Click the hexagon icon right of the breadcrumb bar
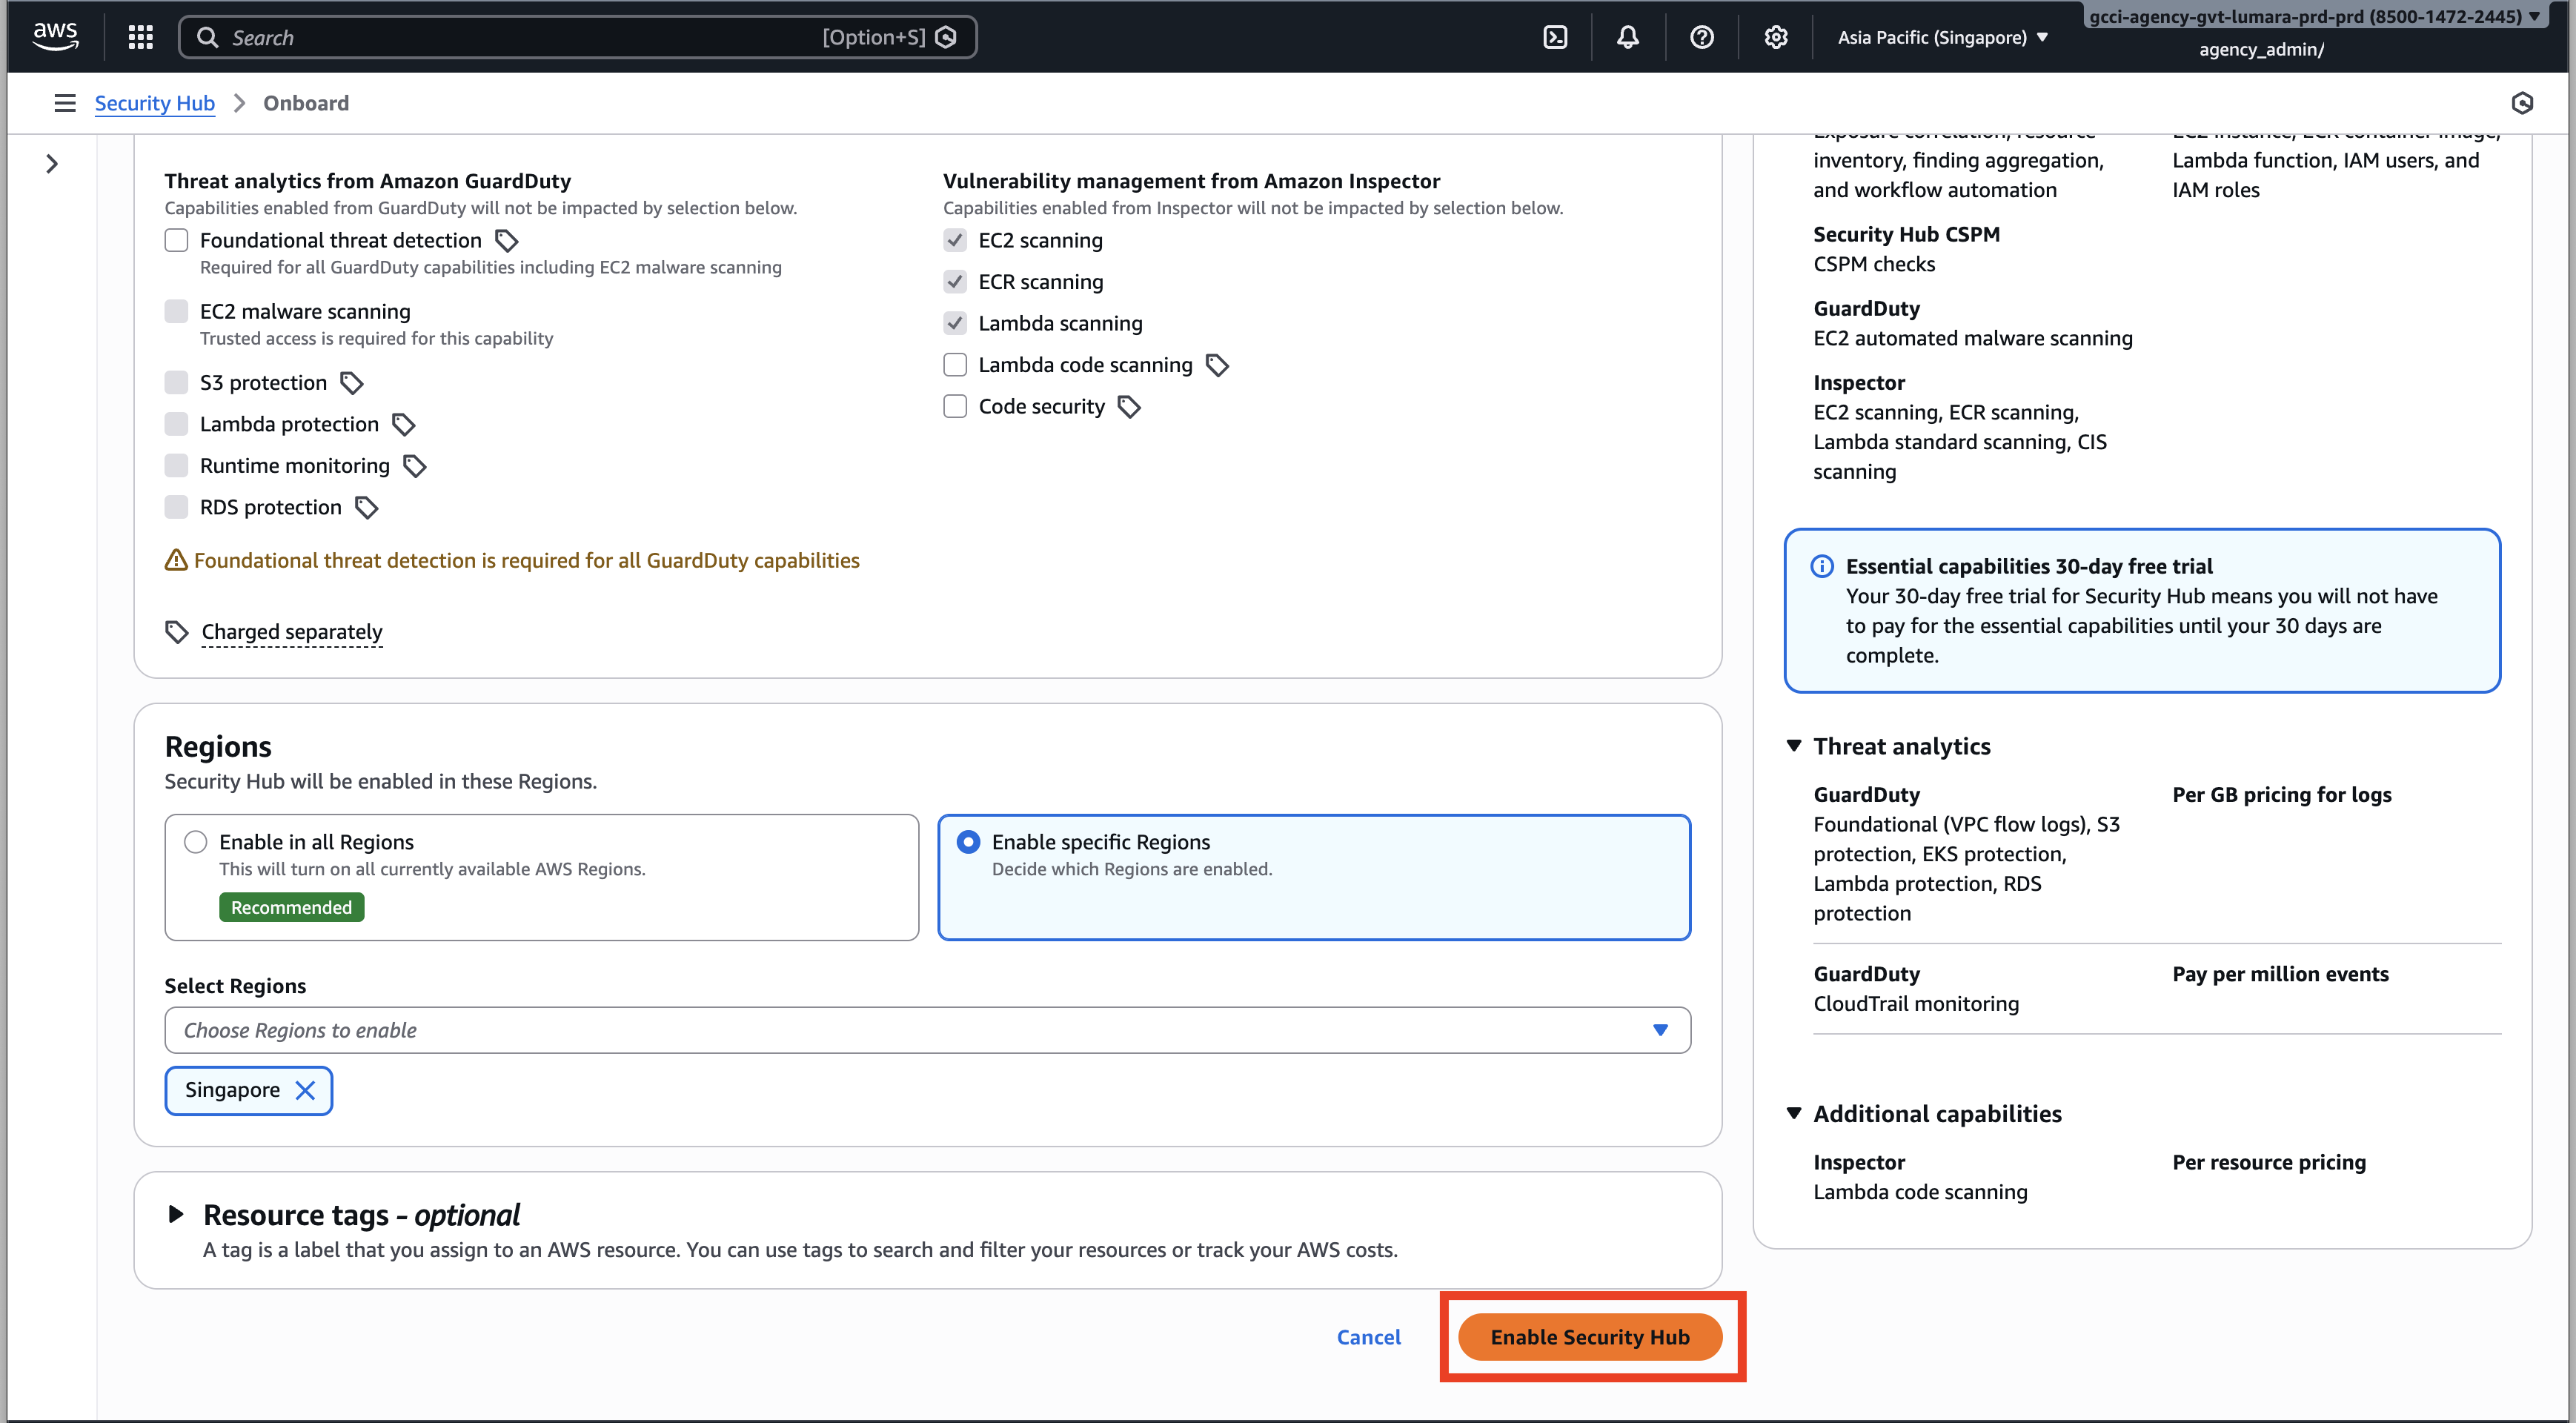The height and width of the screenshot is (1423, 2576). click(x=2522, y=103)
